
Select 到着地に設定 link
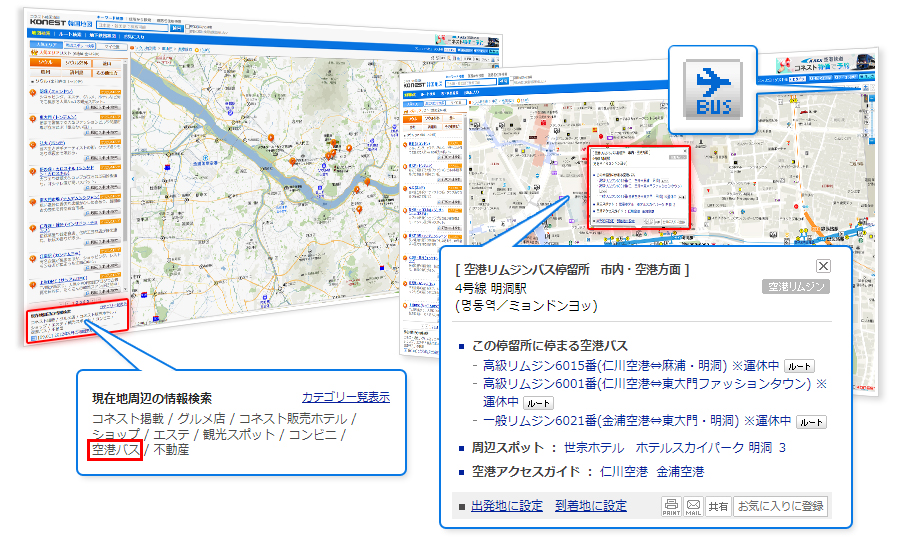[x=591, y=506]
